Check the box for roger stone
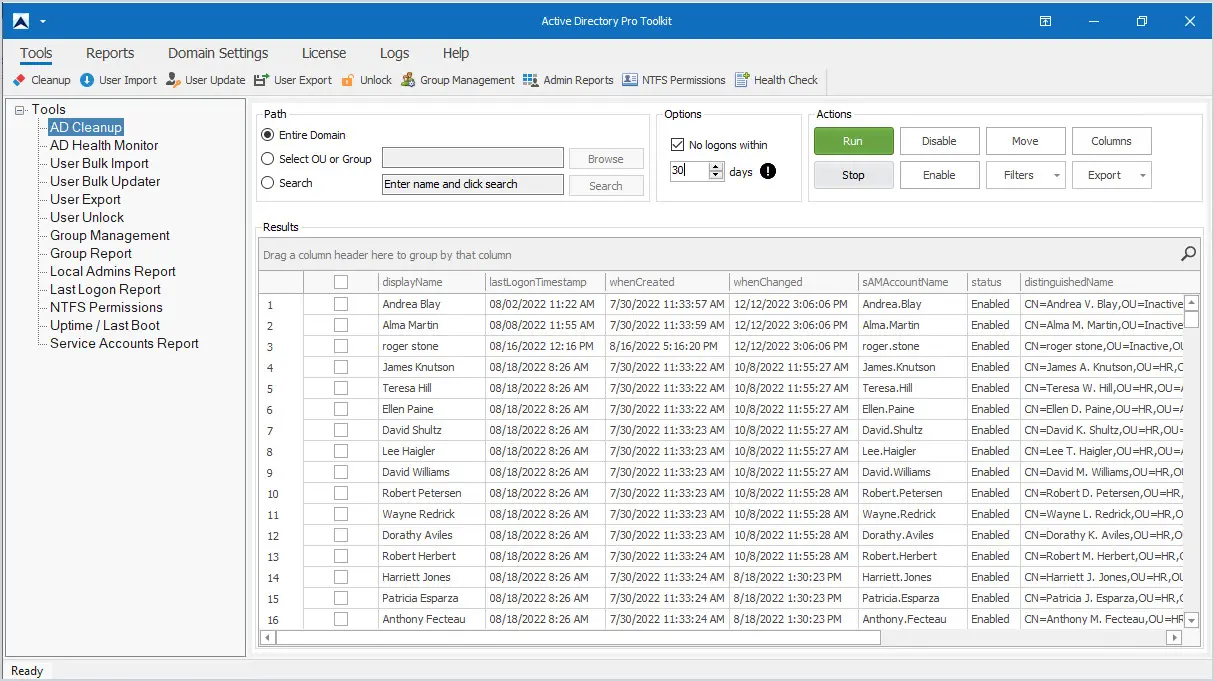The width and height of the screenshot is (1214, 681). coord(341,346)
